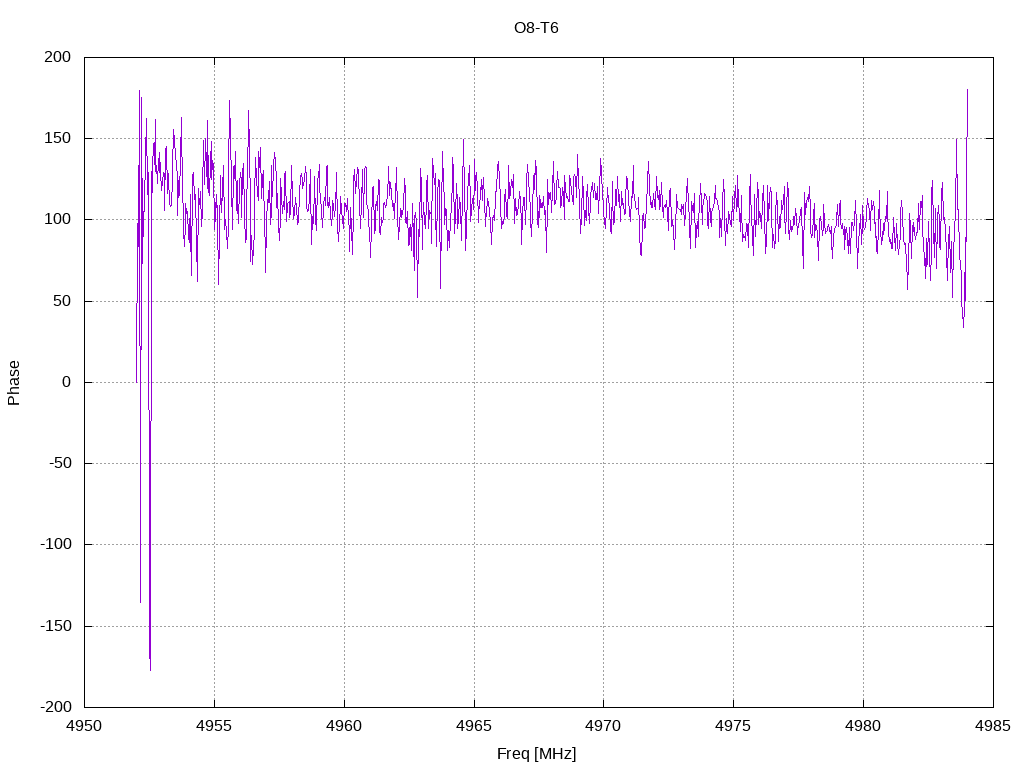Click the y-axis tick label -200
Image resolution: width=1024 pixels, height=768 pixels.
coord(56,707)
